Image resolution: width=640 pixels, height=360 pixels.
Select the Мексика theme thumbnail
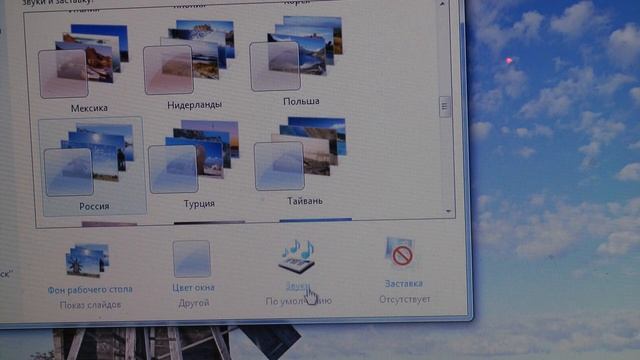tap(84, 61)
